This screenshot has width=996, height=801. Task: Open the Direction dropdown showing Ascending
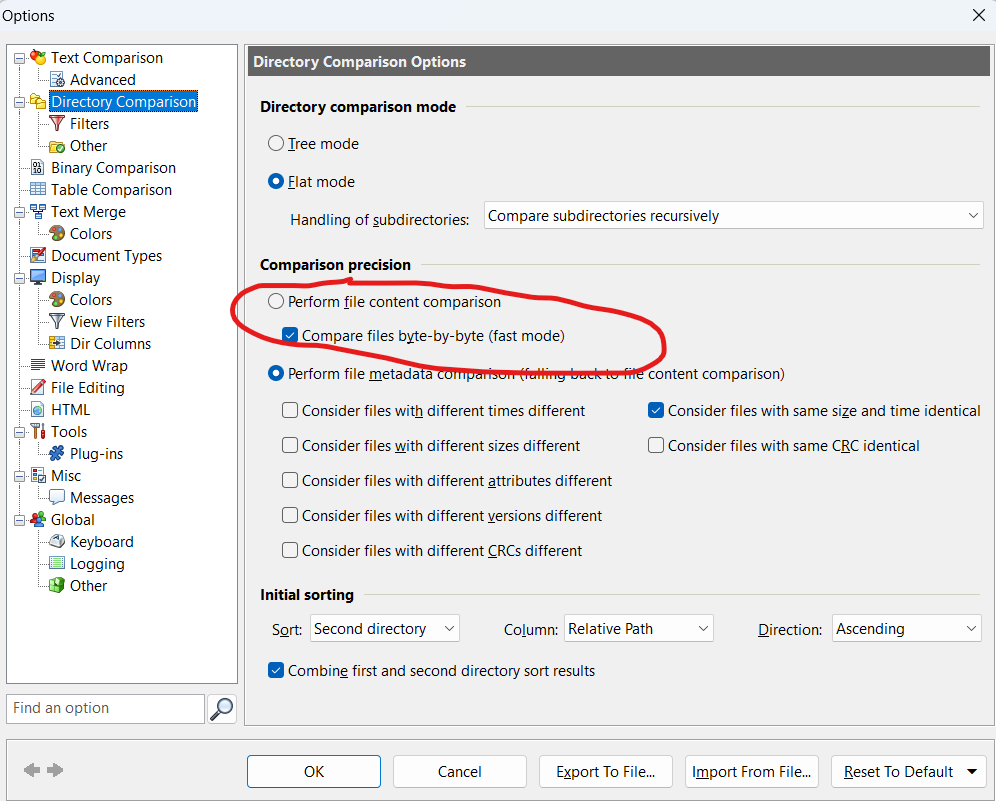point(906,629)
